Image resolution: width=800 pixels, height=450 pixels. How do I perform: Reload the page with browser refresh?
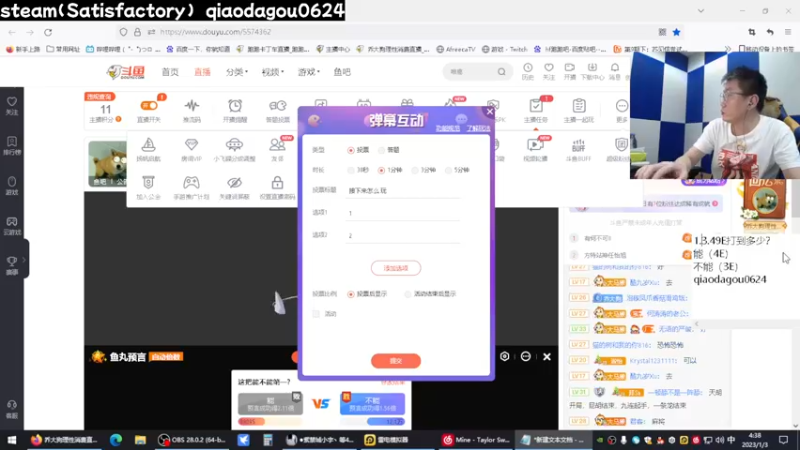(48, 32)
